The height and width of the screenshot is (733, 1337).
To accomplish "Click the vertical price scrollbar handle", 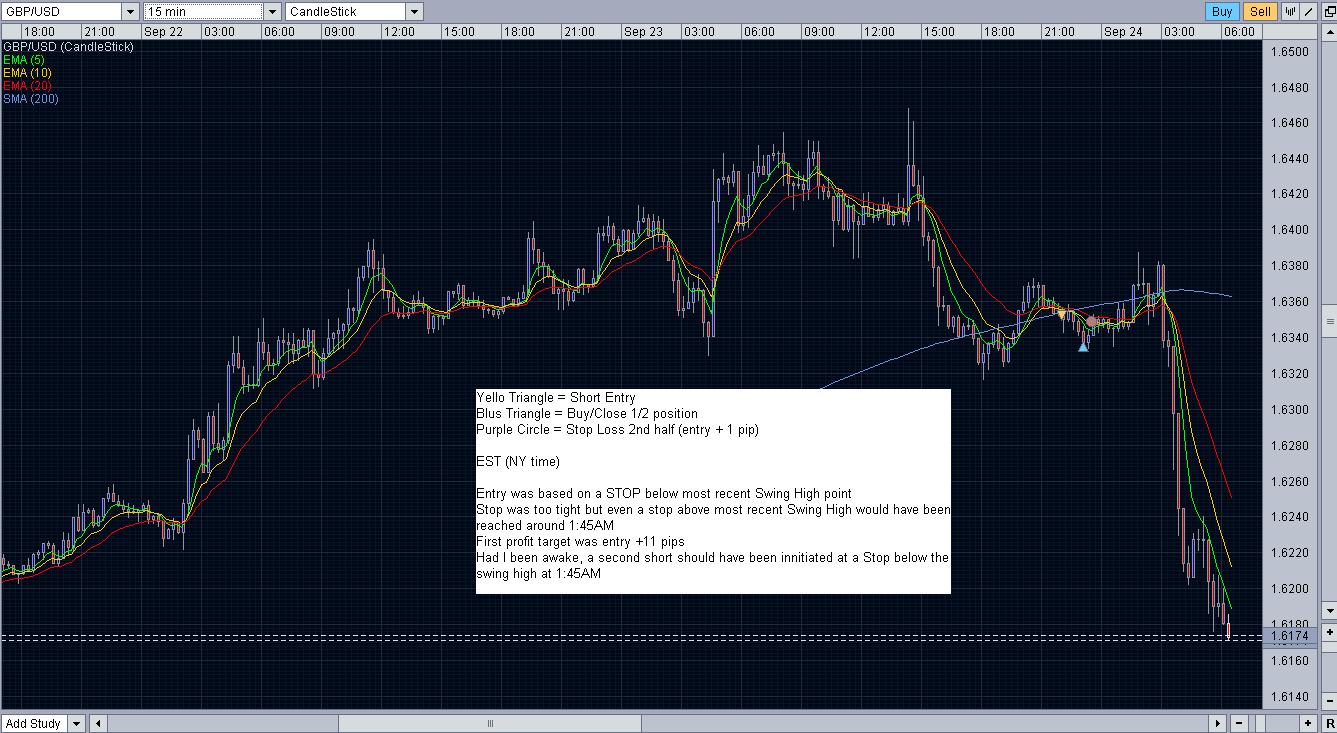I will pyautogui.click(x=1330, y=321).
